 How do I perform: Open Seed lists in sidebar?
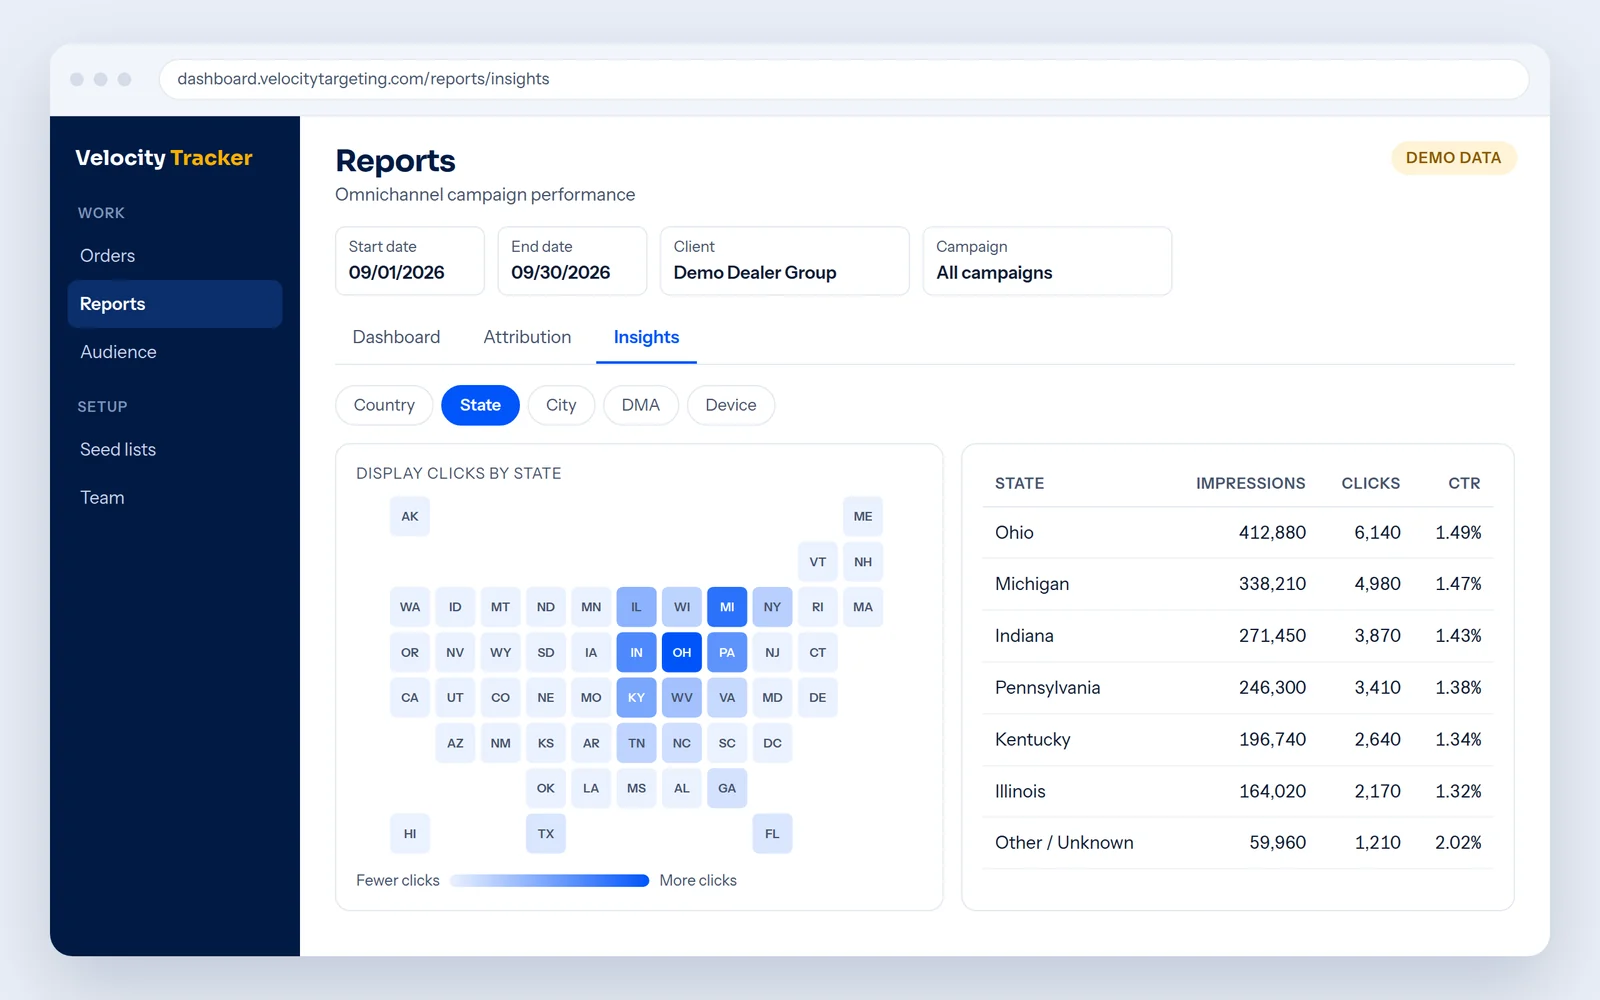click(x=175, y=450)
